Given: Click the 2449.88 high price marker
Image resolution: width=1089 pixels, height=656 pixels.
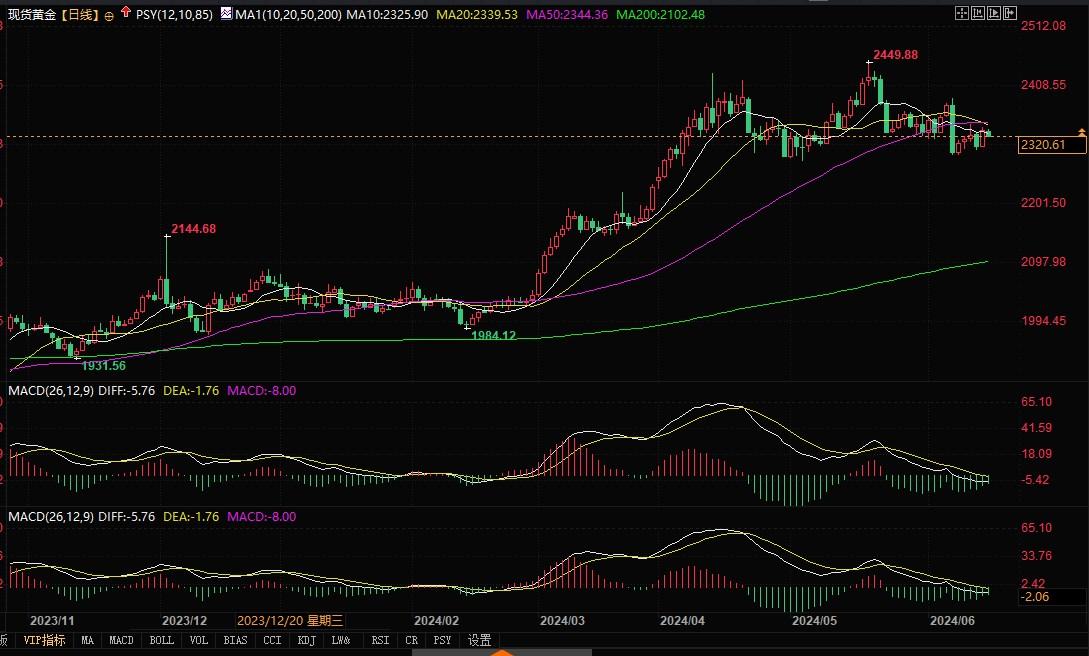Looking at the screenshot, I should pyautogui.click(x=895, y=55).
